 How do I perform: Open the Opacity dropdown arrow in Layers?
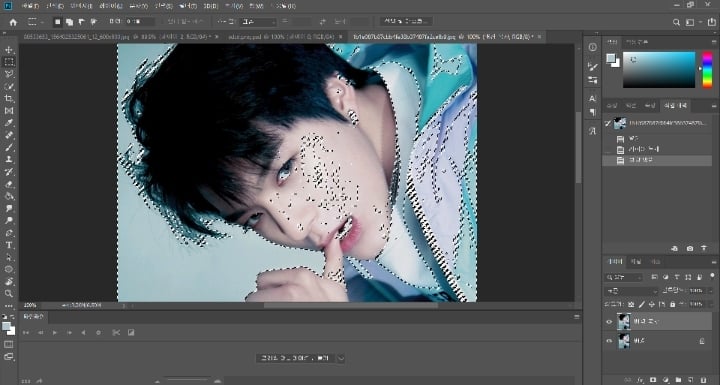pyautogui.click(x=711, y=291)
